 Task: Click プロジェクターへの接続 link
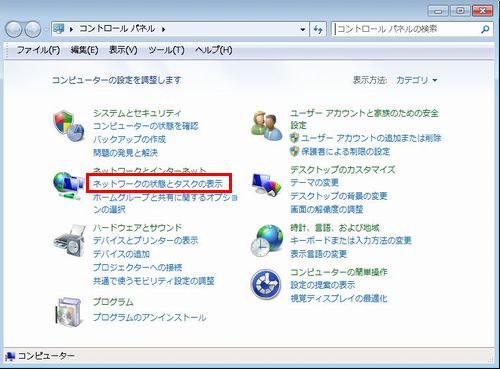coord(137,267)
